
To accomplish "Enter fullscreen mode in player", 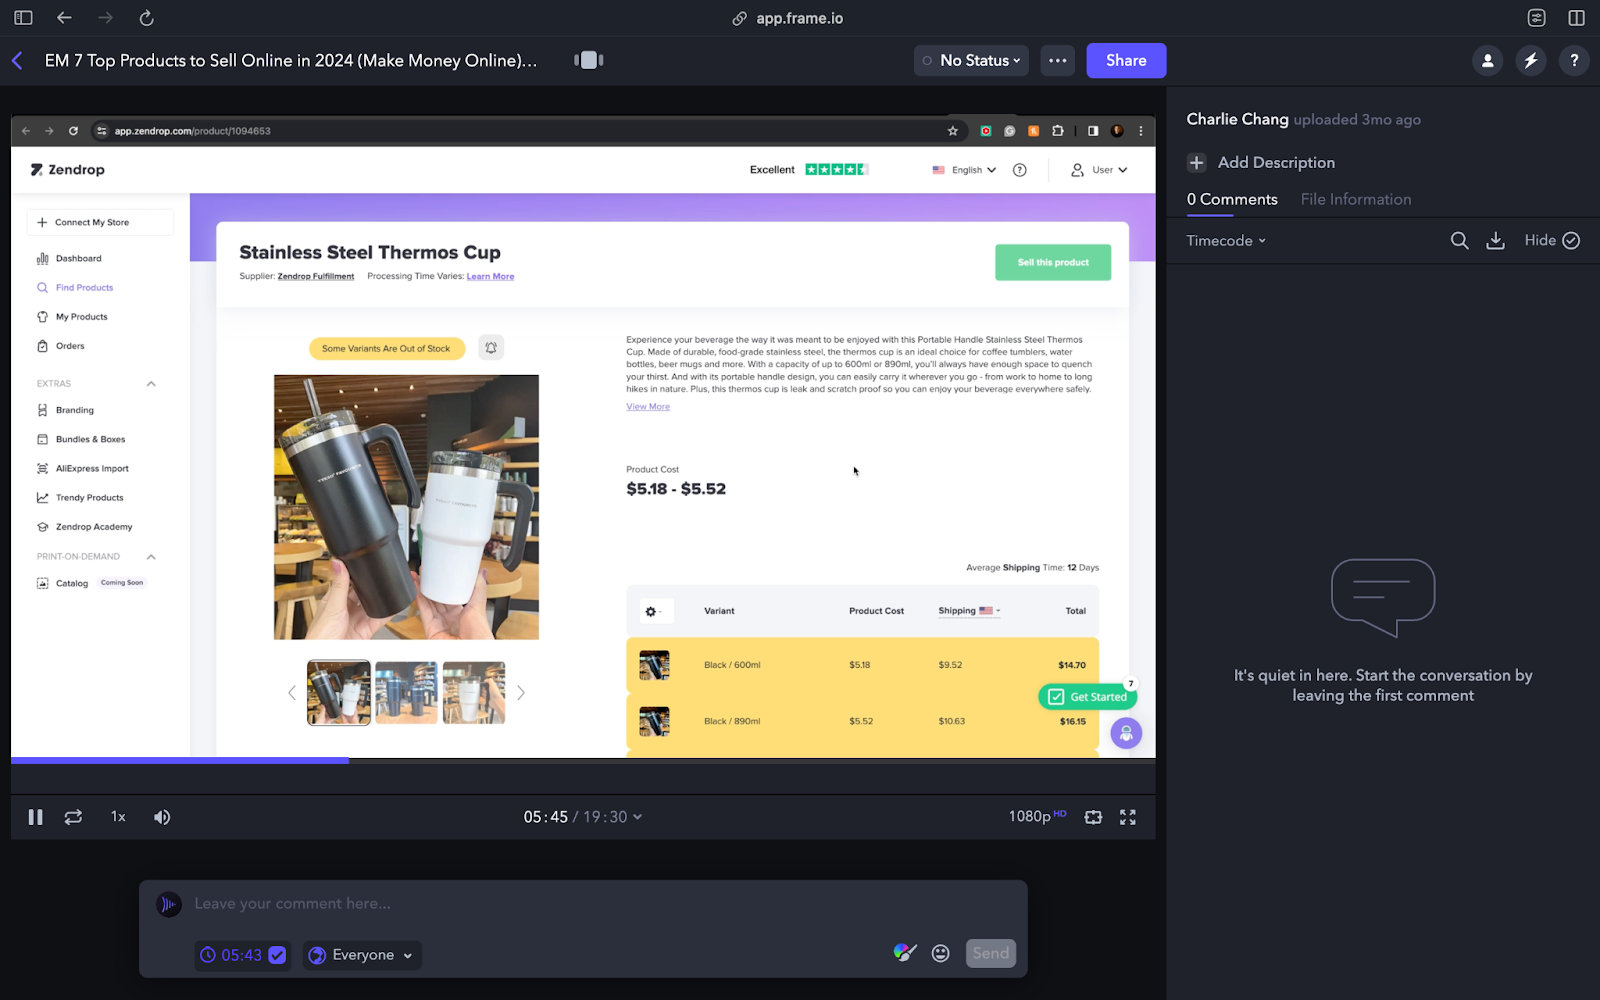I will [1128, 817].
